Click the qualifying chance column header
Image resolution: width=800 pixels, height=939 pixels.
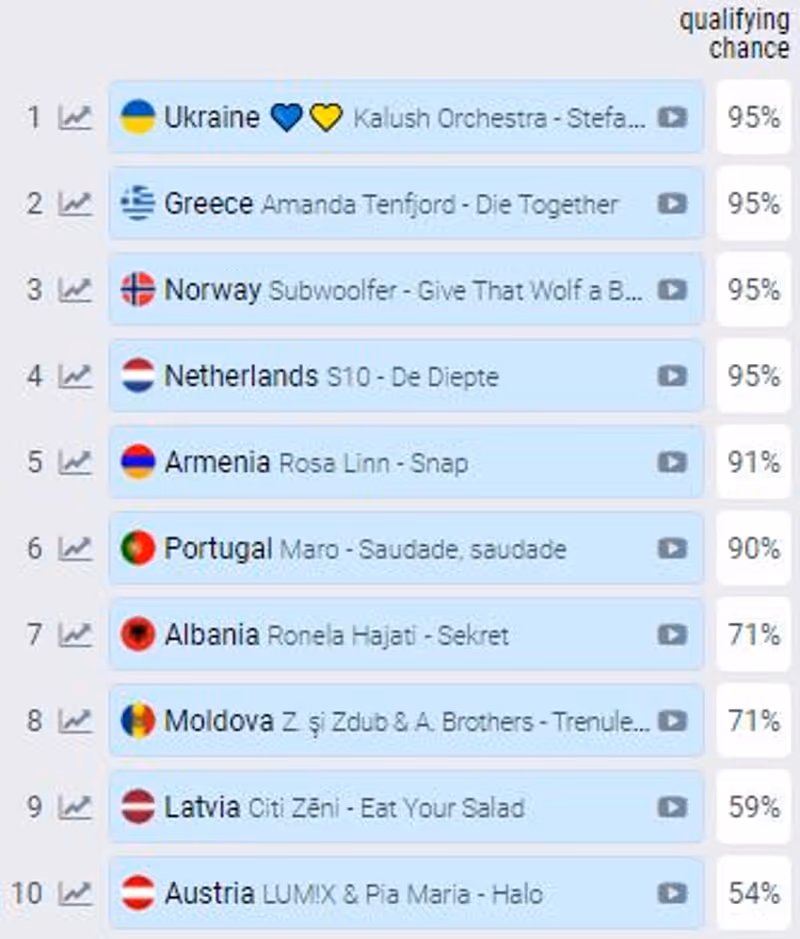click(735, 34)
